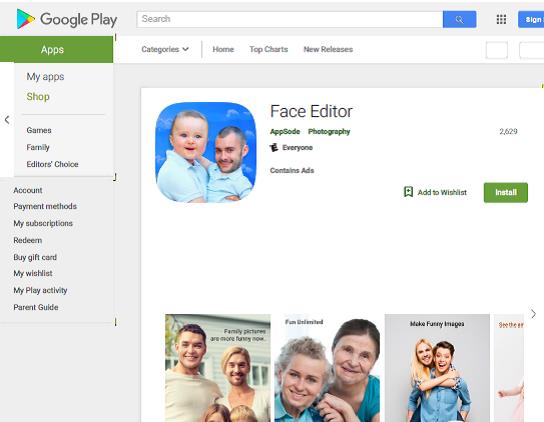The height and width of the screenshot is (422, 544).
Task: Open My apps in sidebar
Action: [45, 76]
